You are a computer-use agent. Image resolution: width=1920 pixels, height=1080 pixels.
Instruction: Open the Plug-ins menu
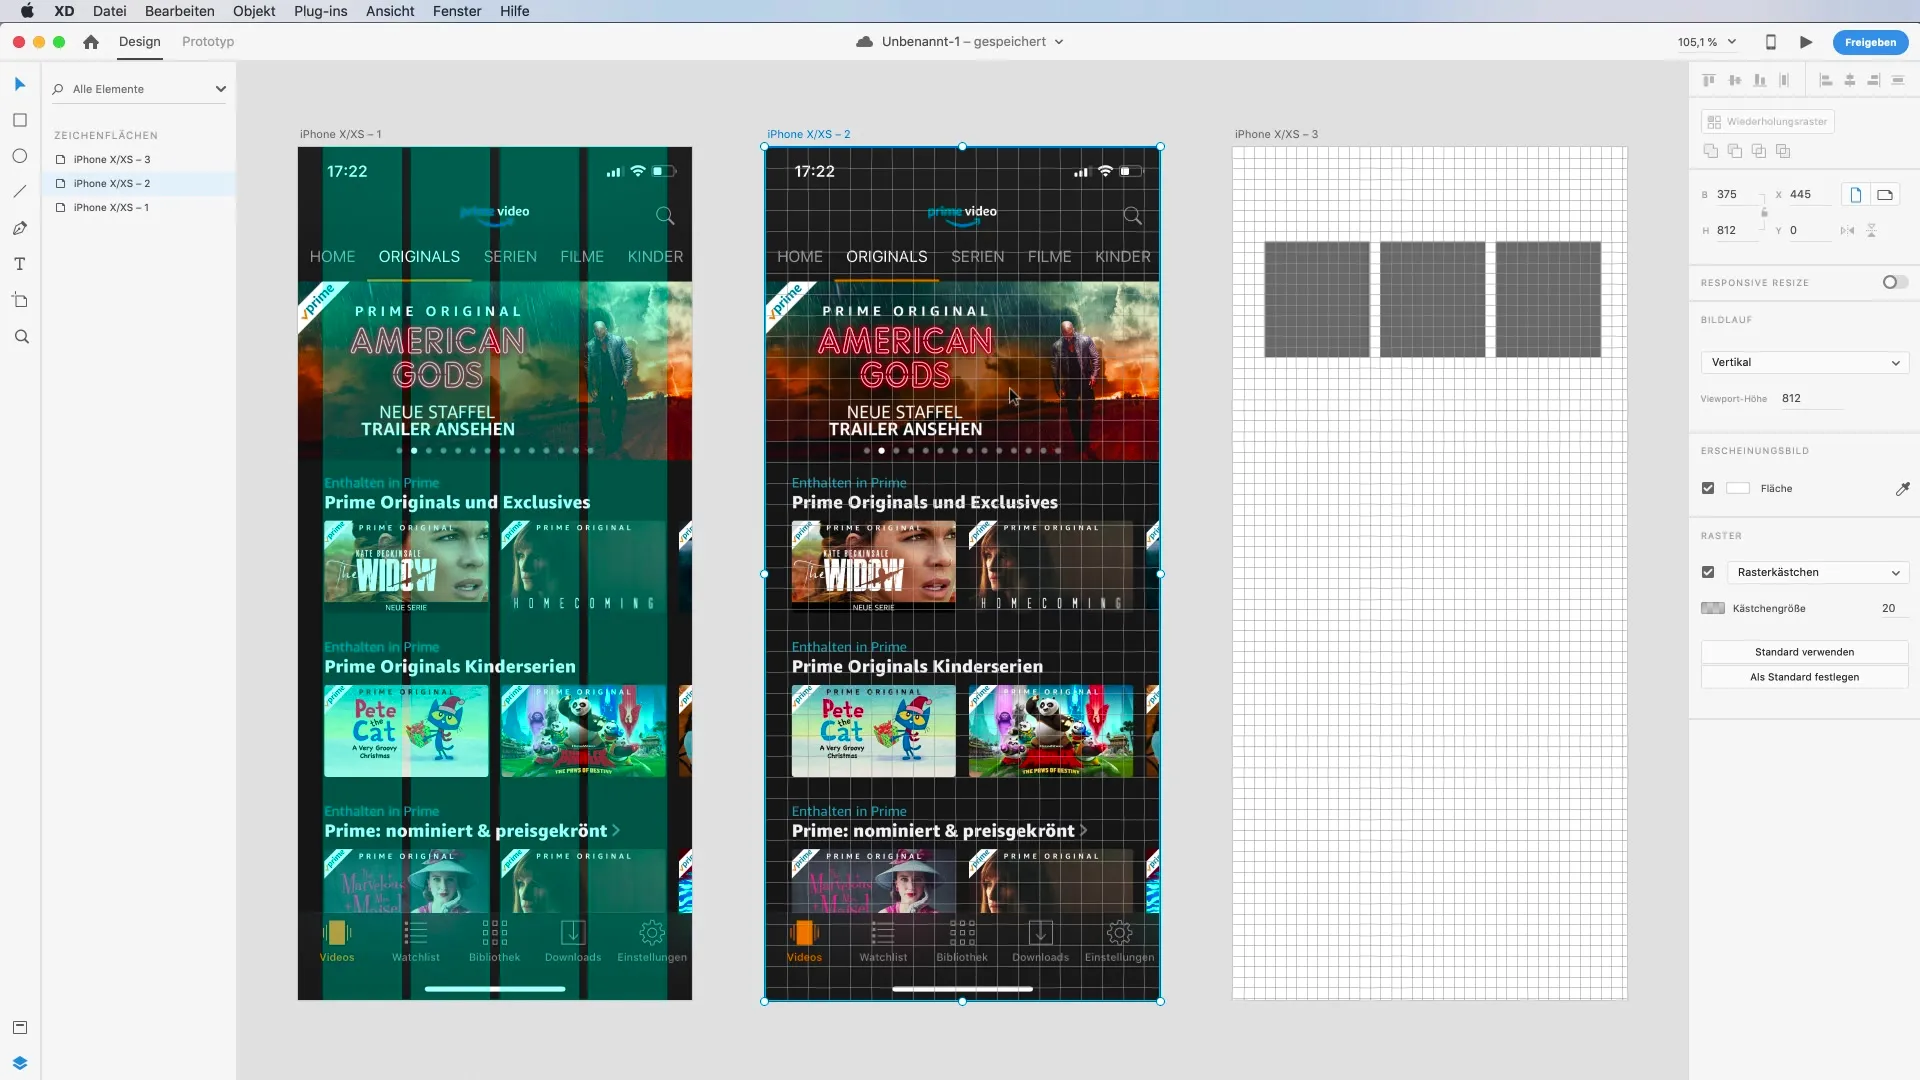coord(321,11)
